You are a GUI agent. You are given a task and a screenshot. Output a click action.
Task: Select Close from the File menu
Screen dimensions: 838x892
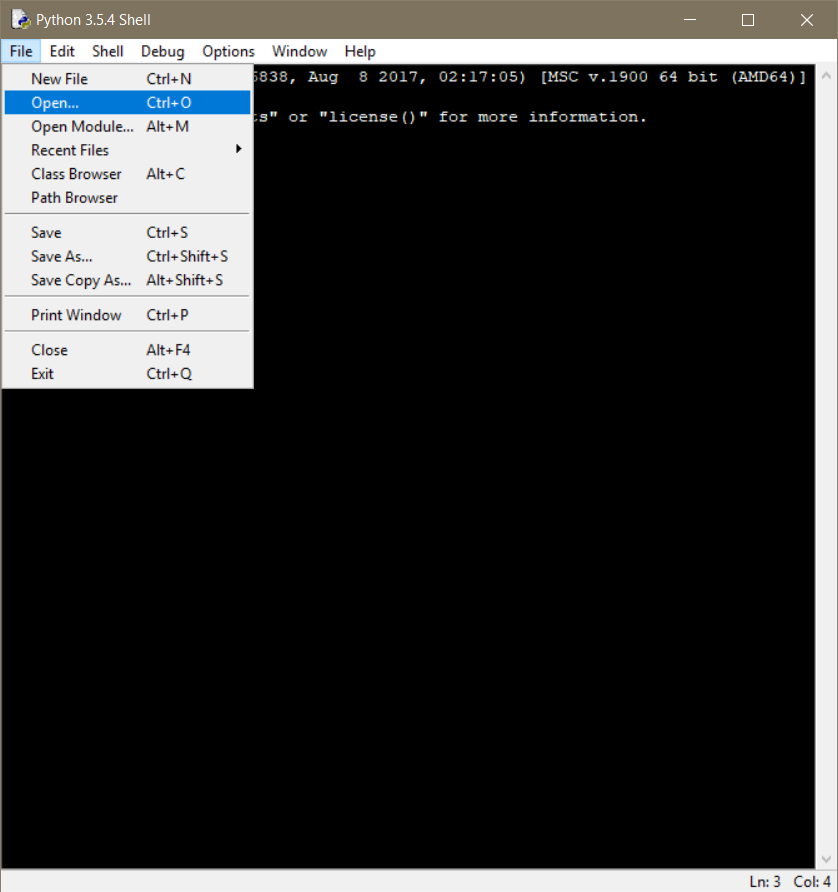click(x=127, y=350)
